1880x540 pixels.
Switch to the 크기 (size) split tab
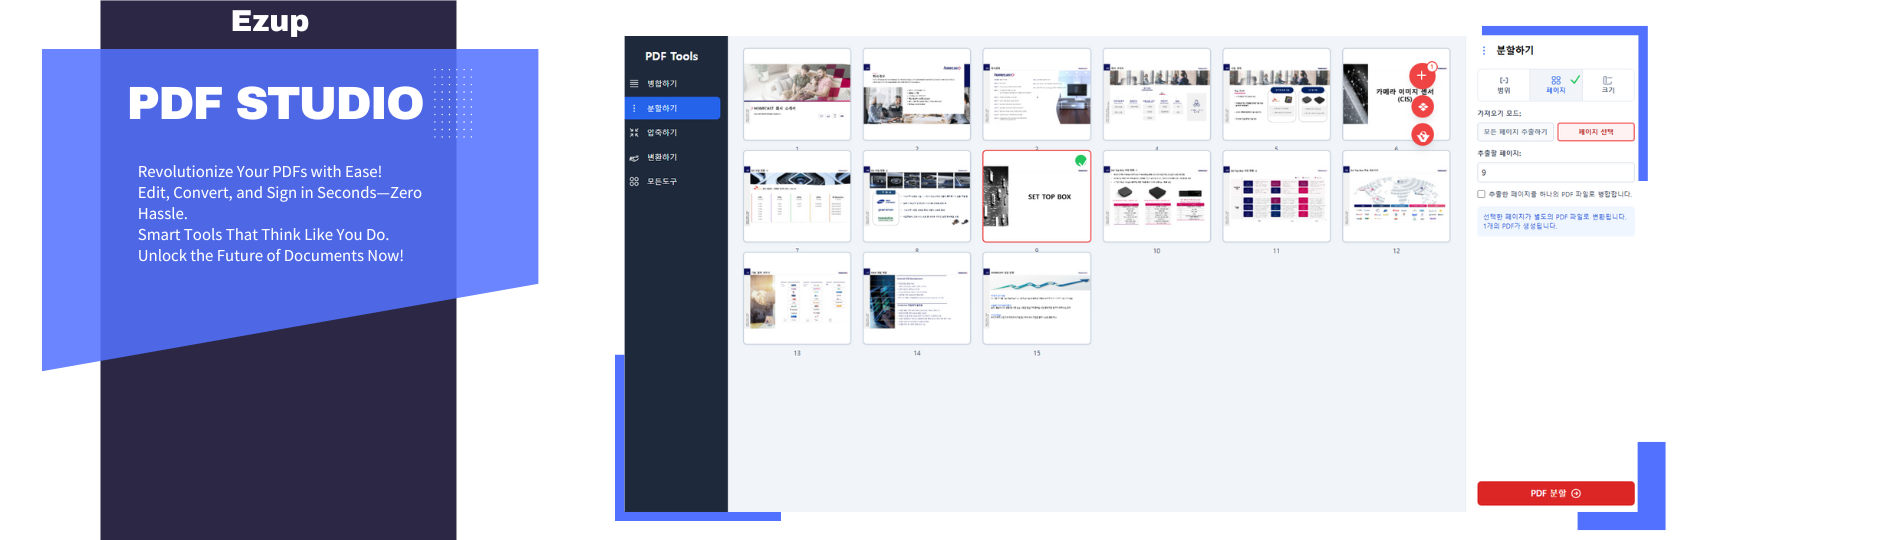pos(1608,85)
